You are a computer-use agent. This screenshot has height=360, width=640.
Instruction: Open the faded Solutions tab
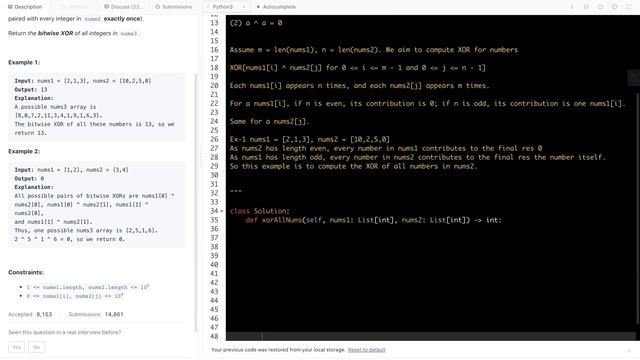[74, 7]
